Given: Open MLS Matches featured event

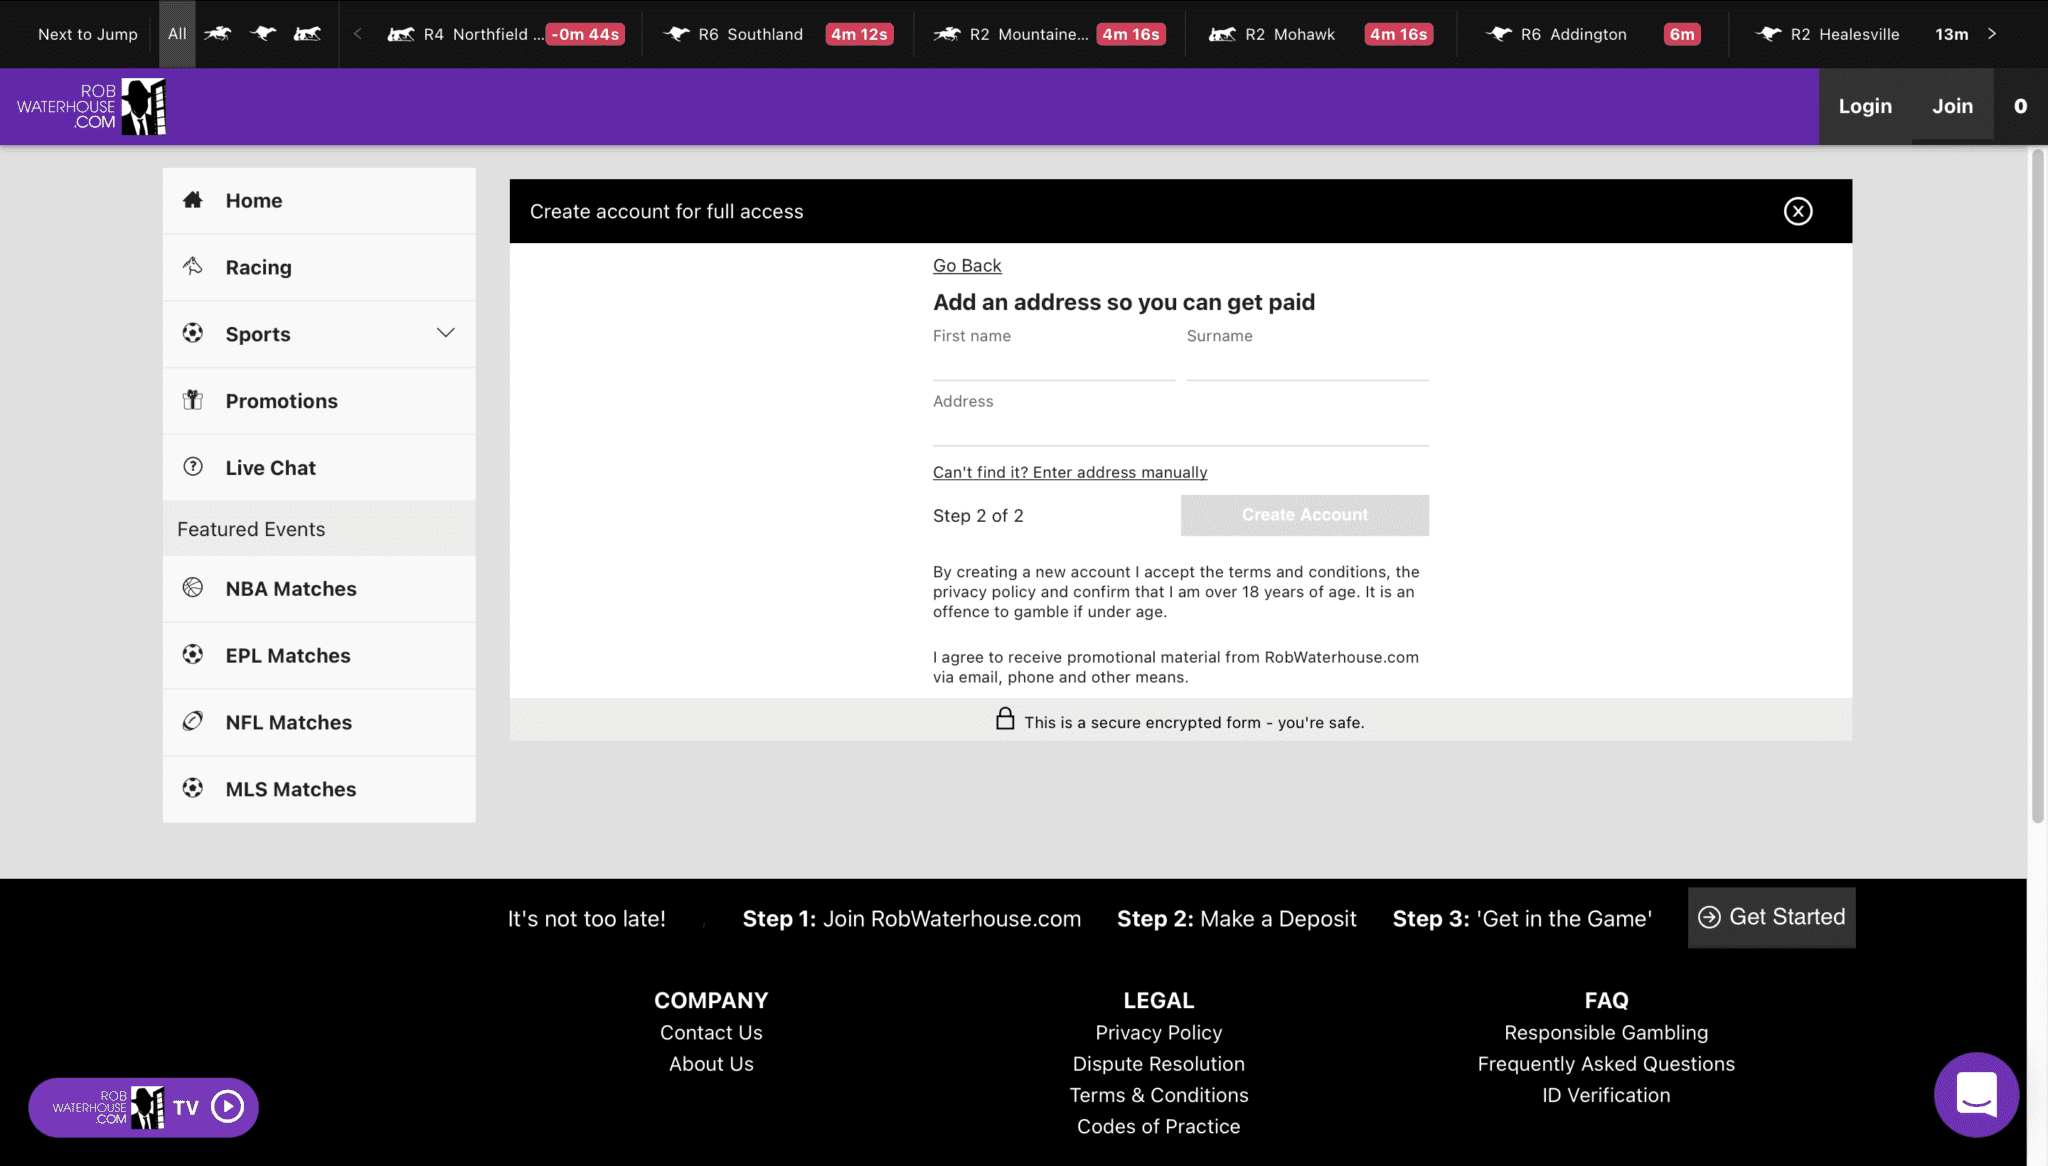Looking at the screenshot, I should click(319, 790).
